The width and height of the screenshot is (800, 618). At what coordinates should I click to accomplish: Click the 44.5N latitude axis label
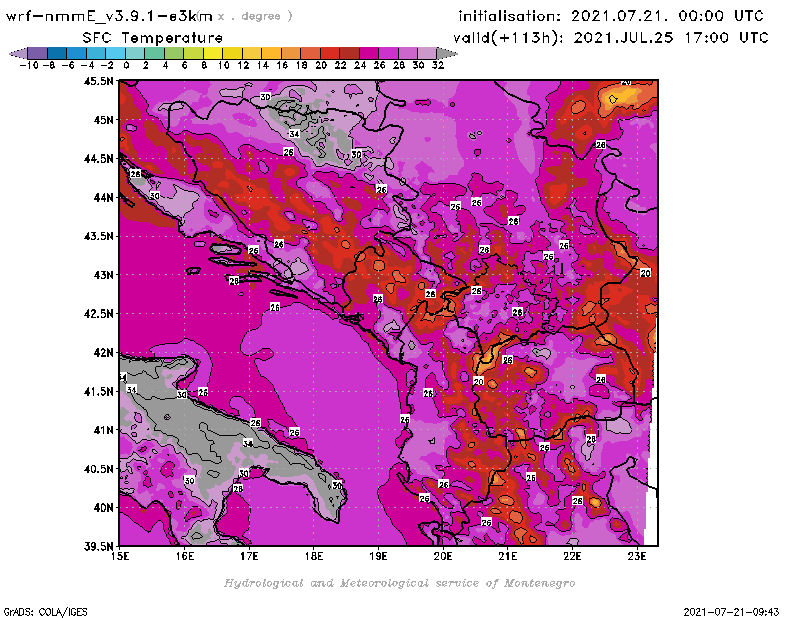[x=98, y=159]
